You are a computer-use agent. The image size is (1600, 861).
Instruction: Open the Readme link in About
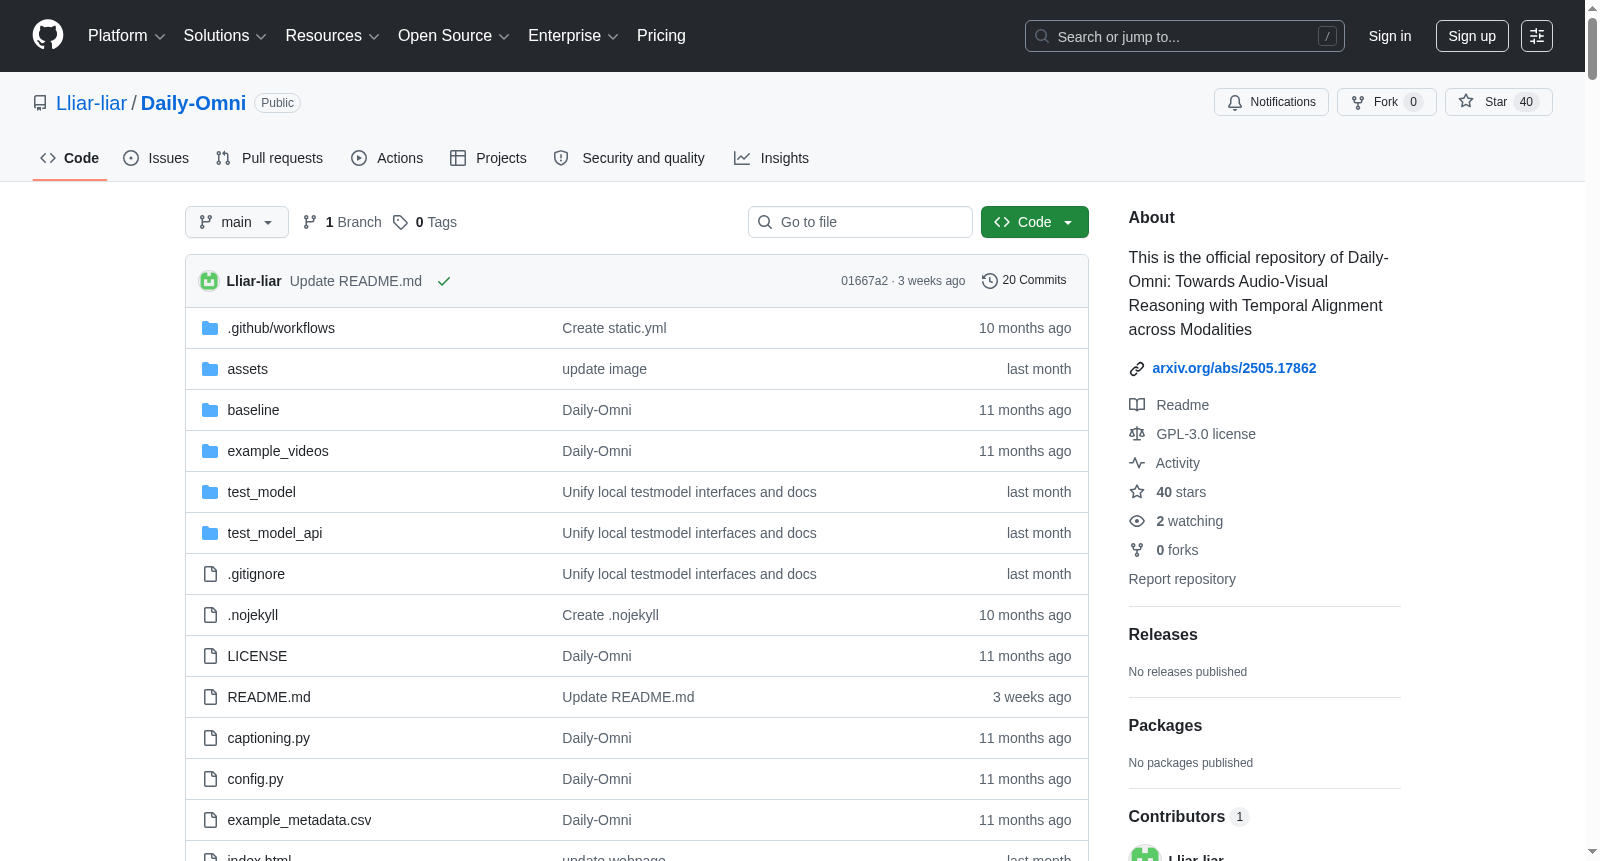[x=1183, y=405]
